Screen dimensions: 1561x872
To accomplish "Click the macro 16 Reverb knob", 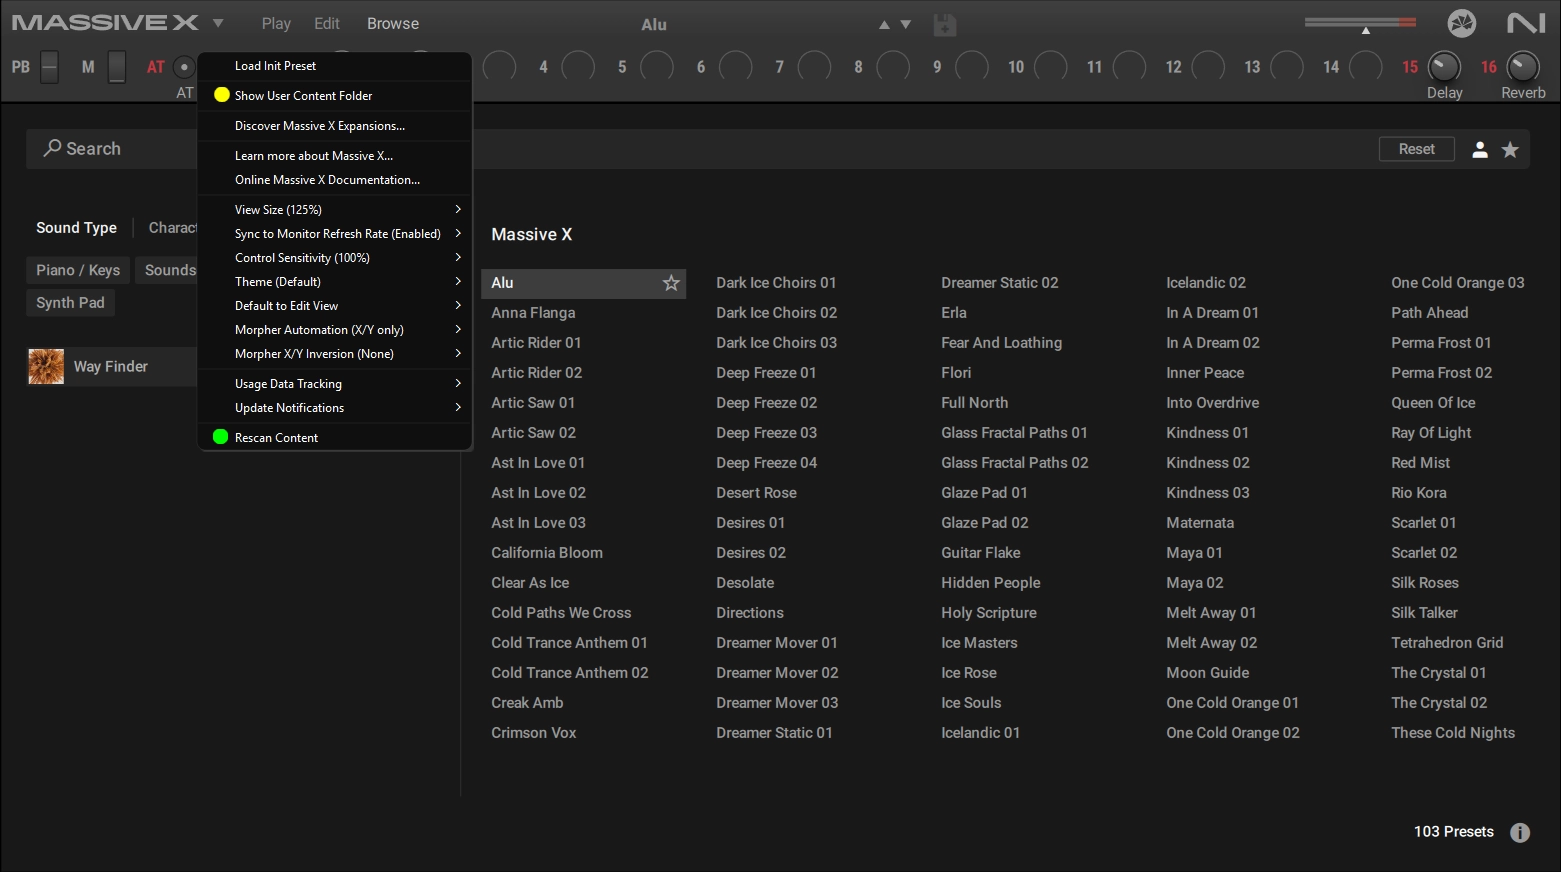I will [x=1523, y=67].
